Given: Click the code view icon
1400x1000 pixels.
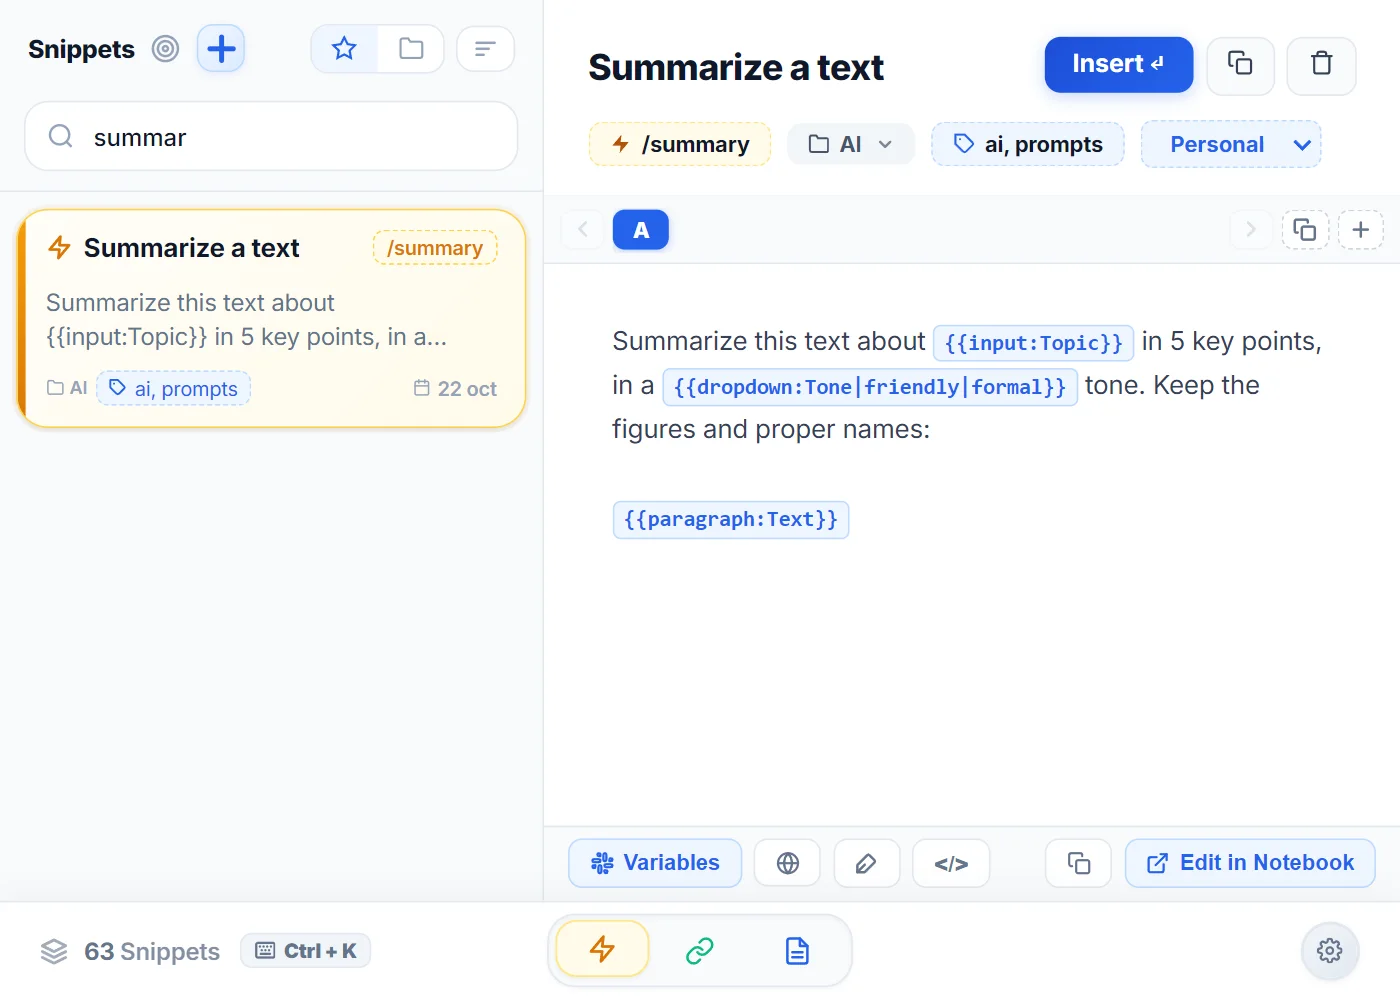Looking at the screenshot, I should point(951,863).
